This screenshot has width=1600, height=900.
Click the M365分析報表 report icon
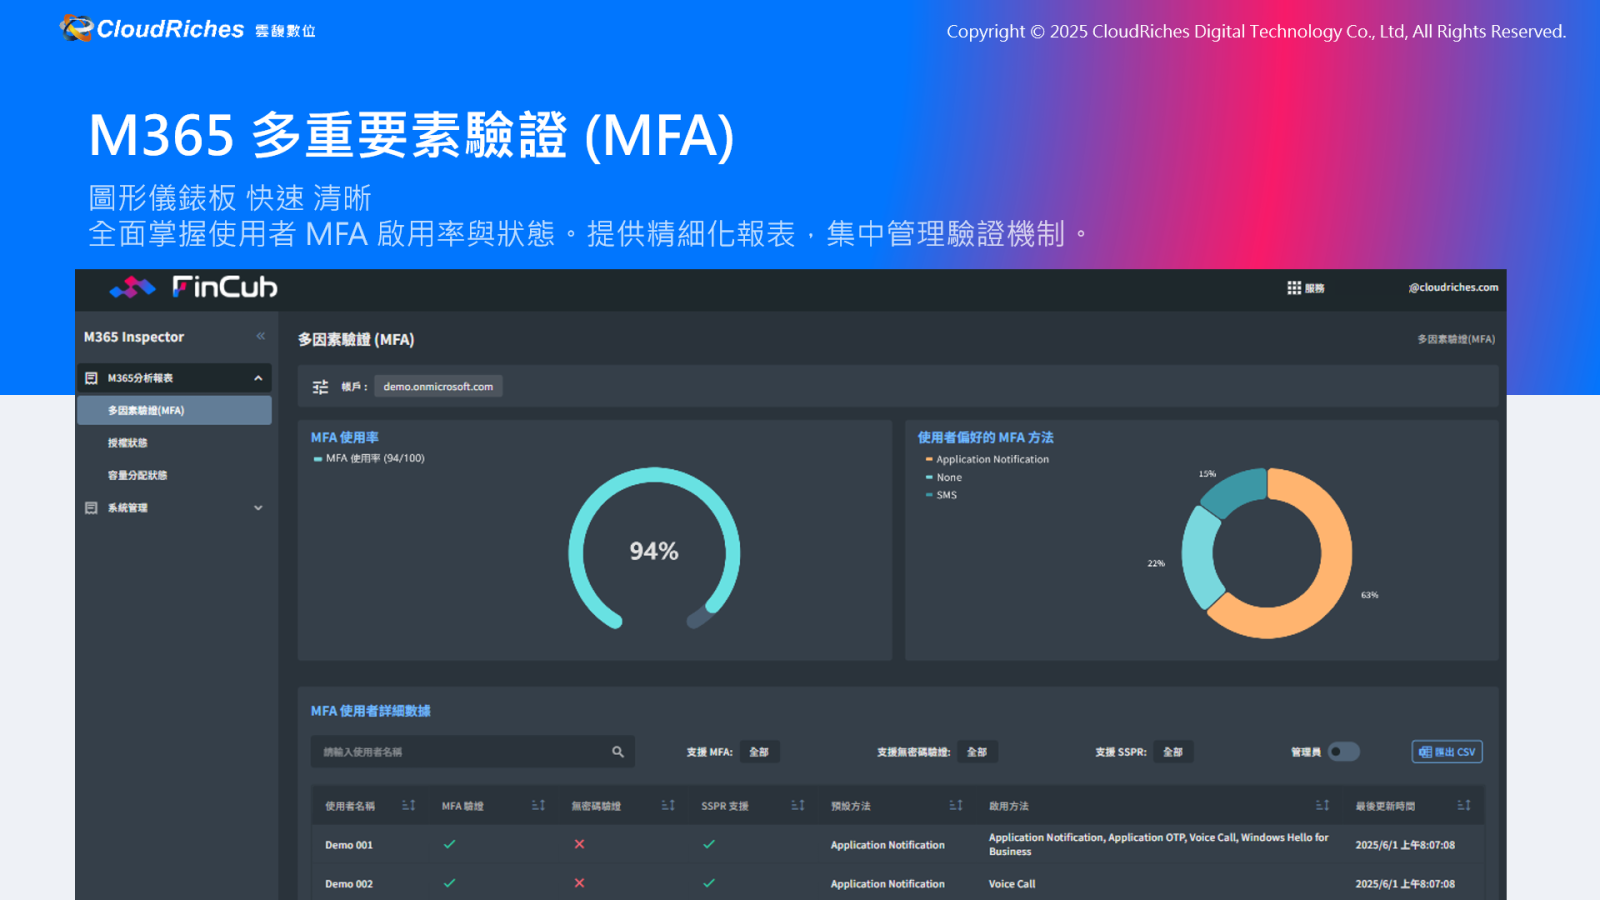pyautogui.click(x=91, y=378)
